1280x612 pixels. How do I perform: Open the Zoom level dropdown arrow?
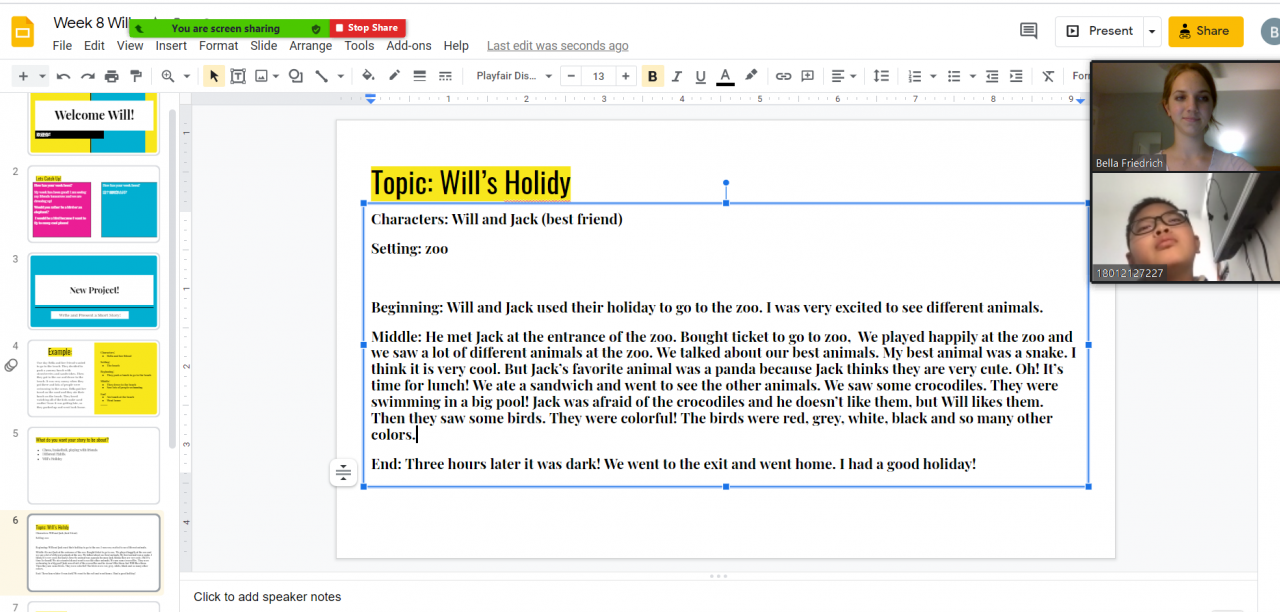(185, 76)
